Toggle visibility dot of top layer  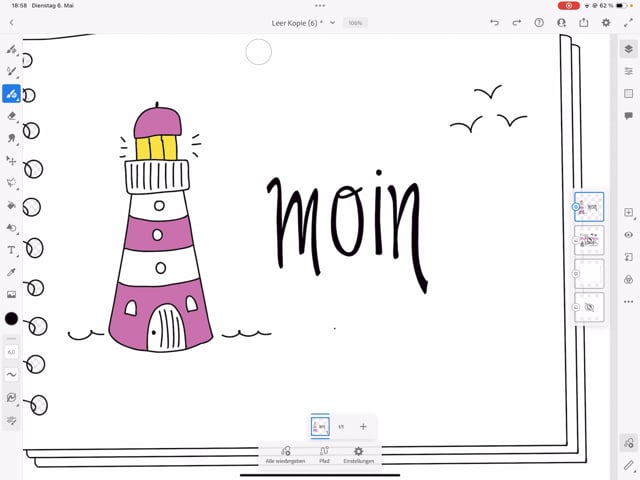576,207
